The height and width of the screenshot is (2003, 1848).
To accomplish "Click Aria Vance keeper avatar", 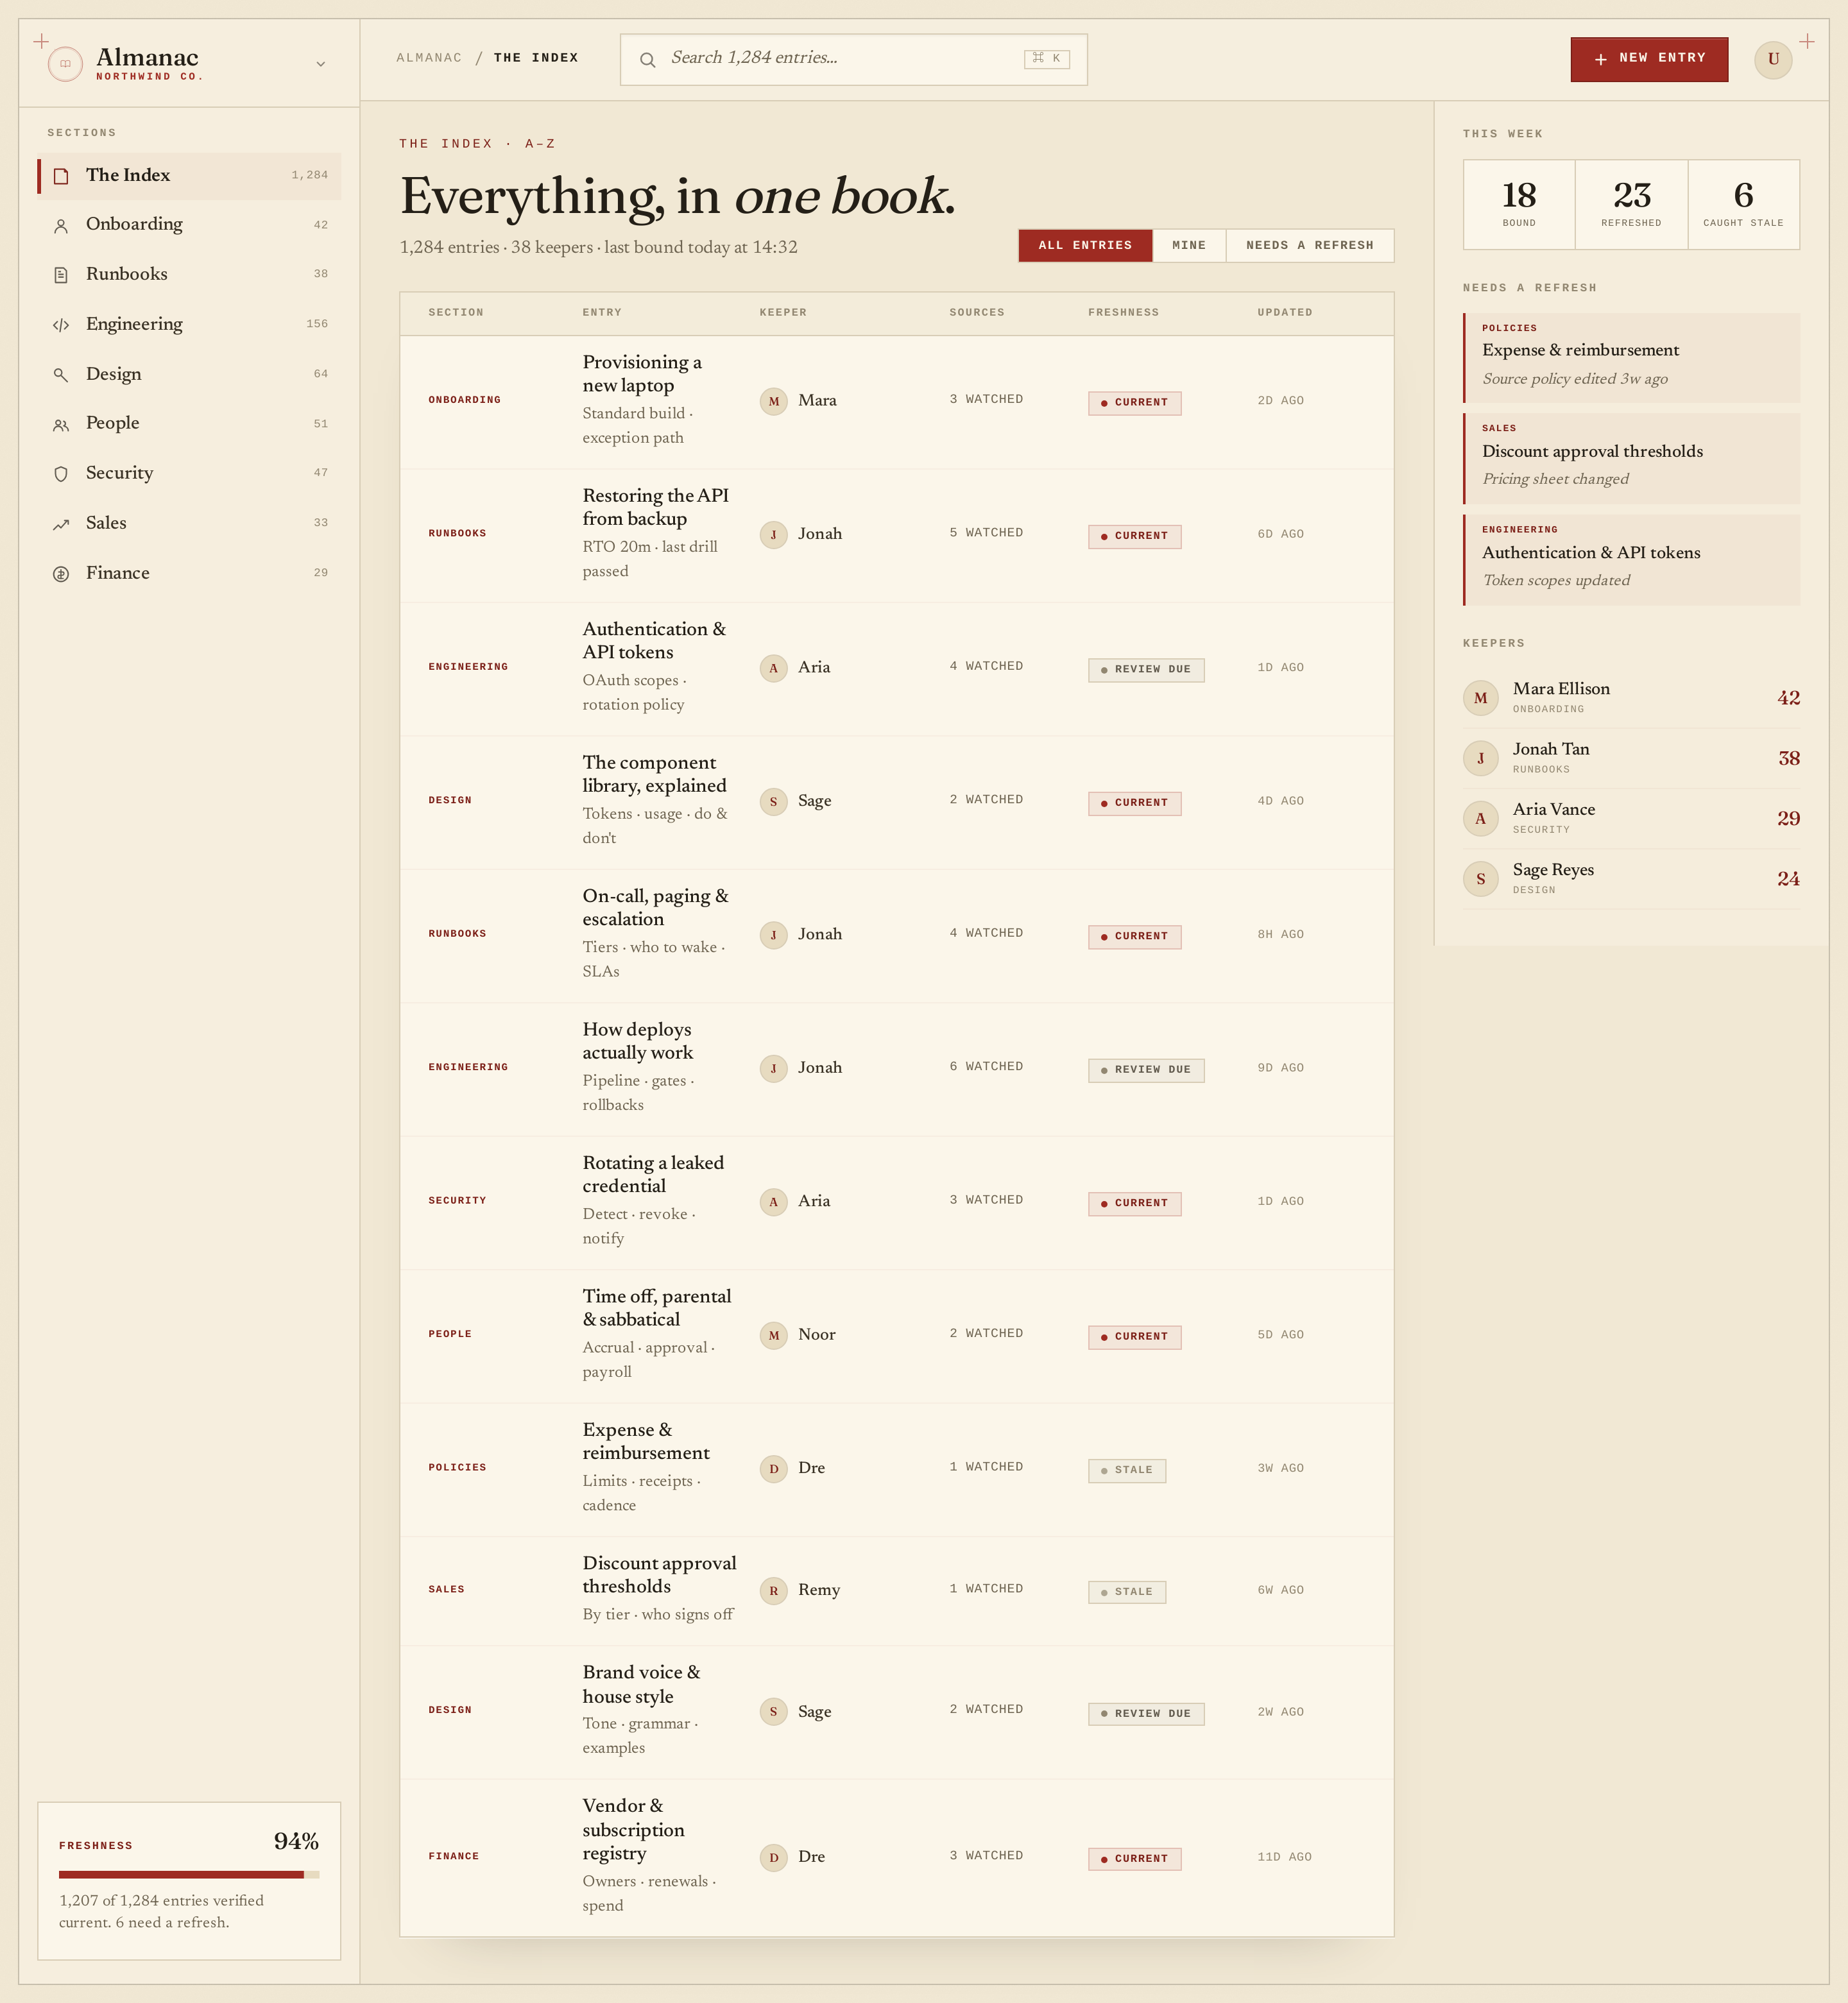I will pyautogui.click(x=1480, y=818).
